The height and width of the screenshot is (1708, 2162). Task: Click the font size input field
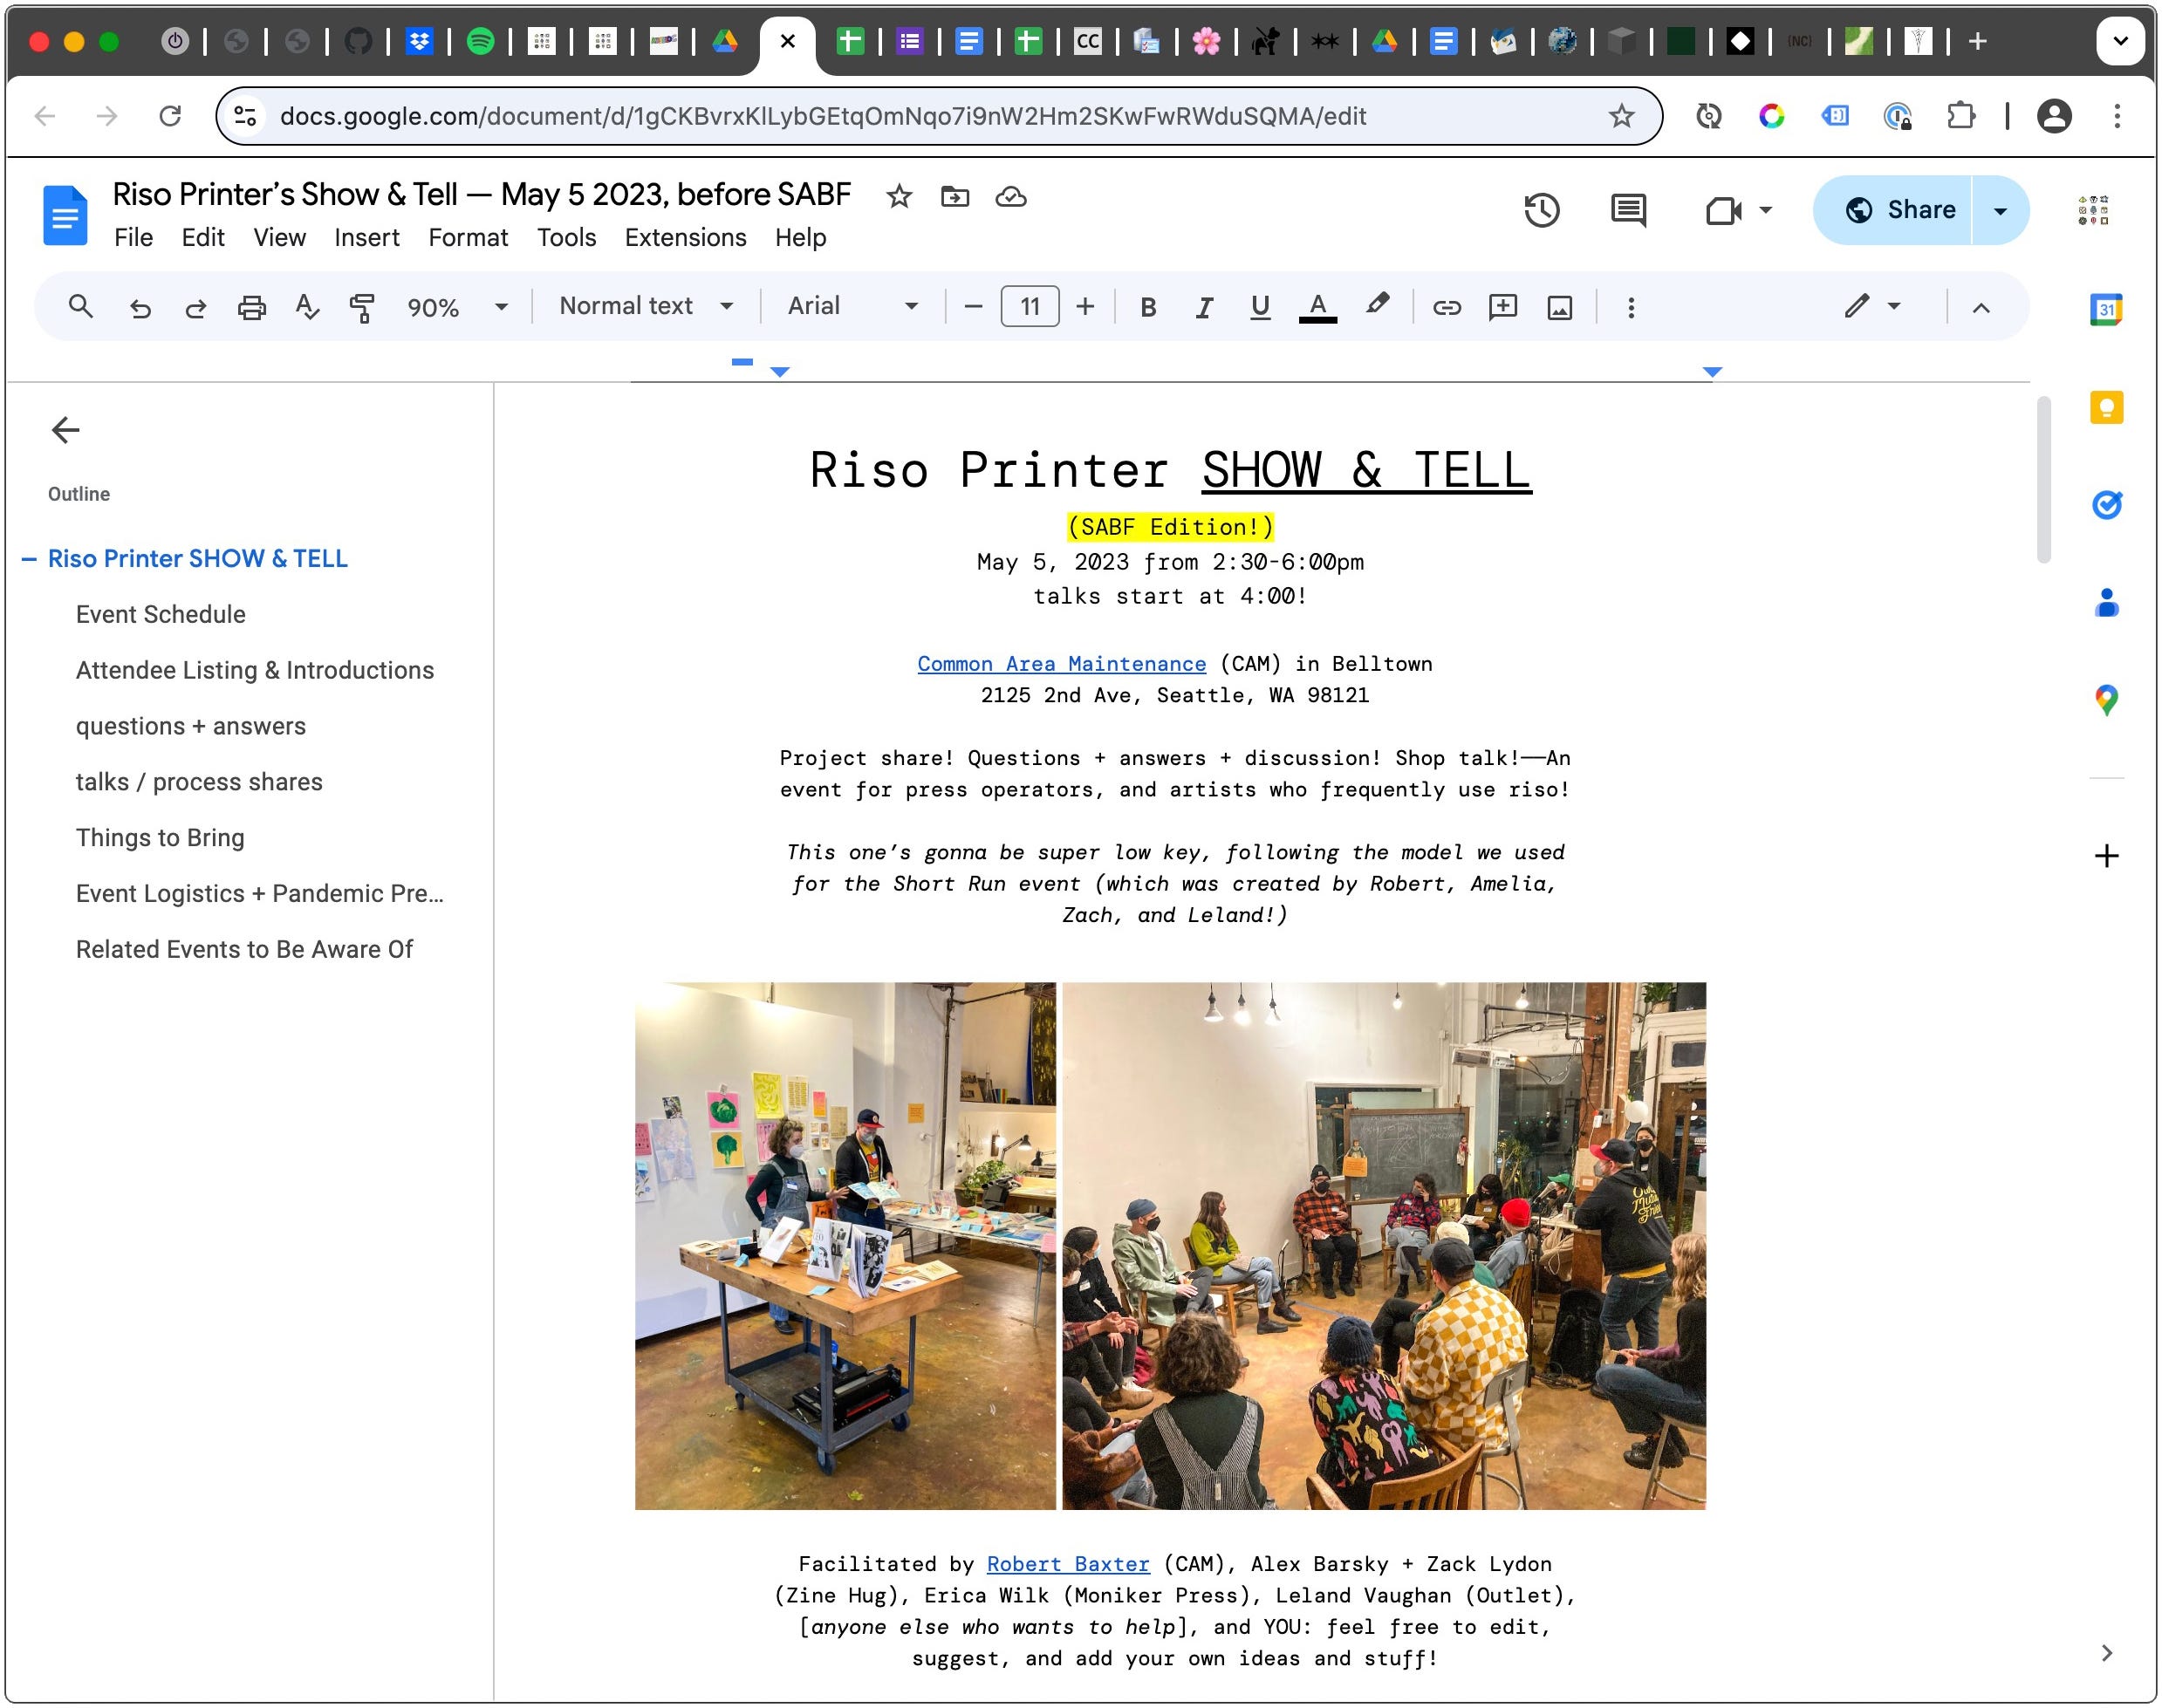pos(1029,307)
